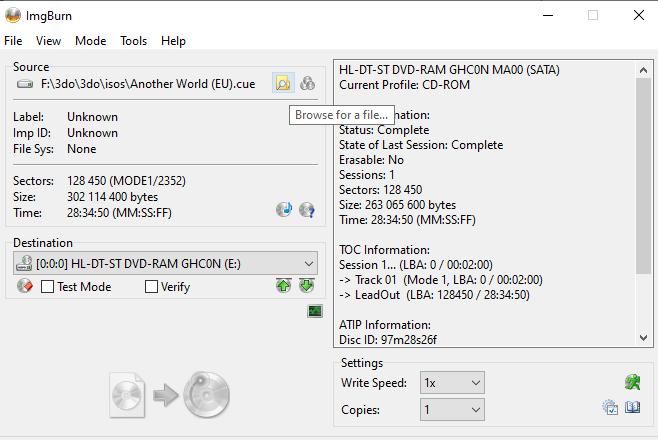Viewport: 658px width, 440px height.
Task: Open the DVDInfoPro graph monitor icon
Action: [315, 311]
